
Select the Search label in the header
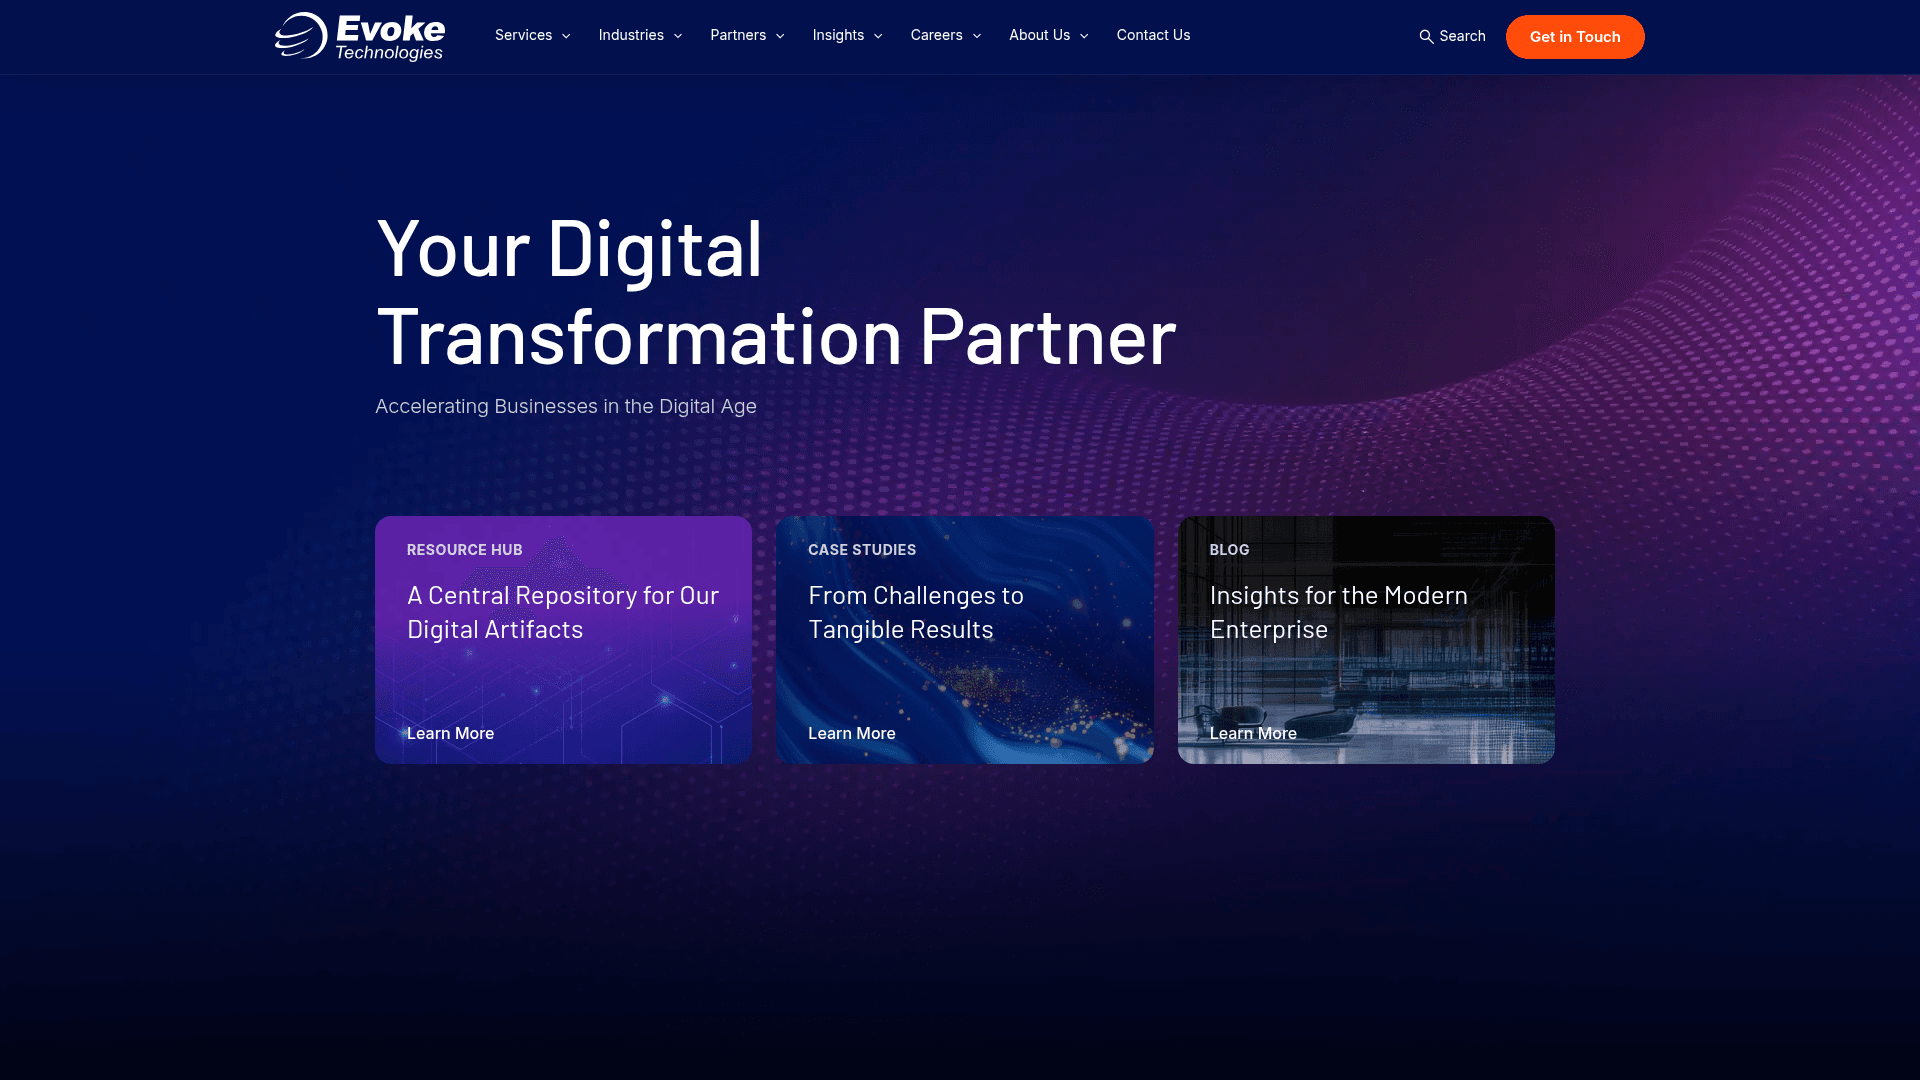[1461, 36]
